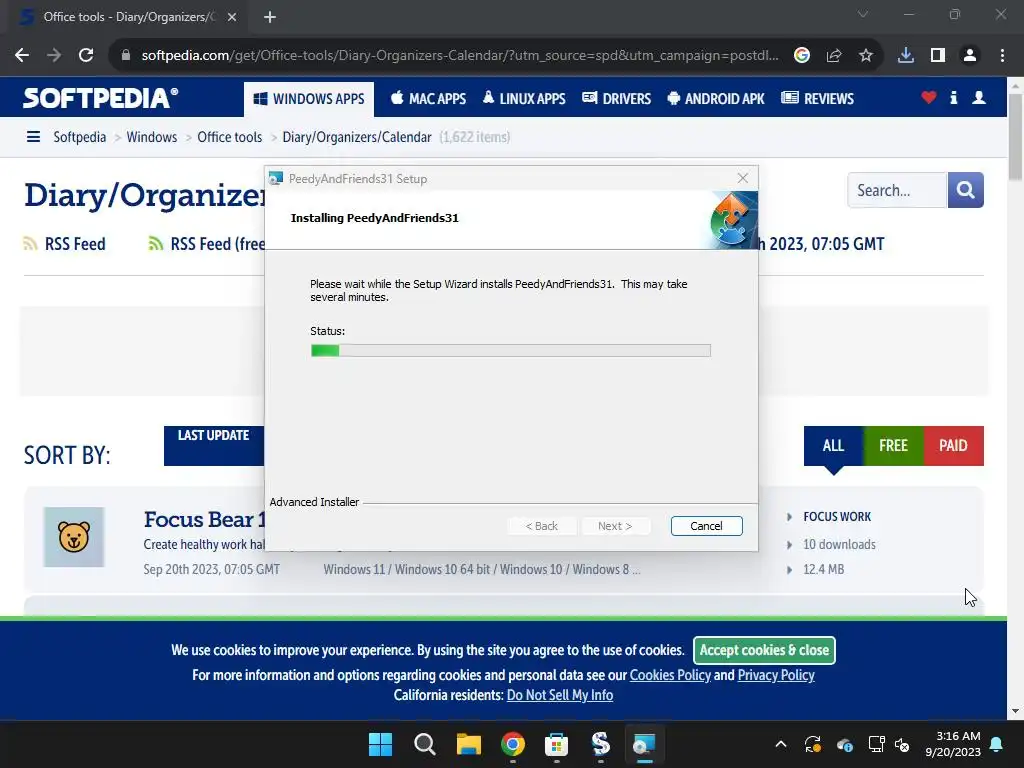This screenshot has width=1024, height=768.
Task: Click the installation progress bar
Action: click(511, 351)
